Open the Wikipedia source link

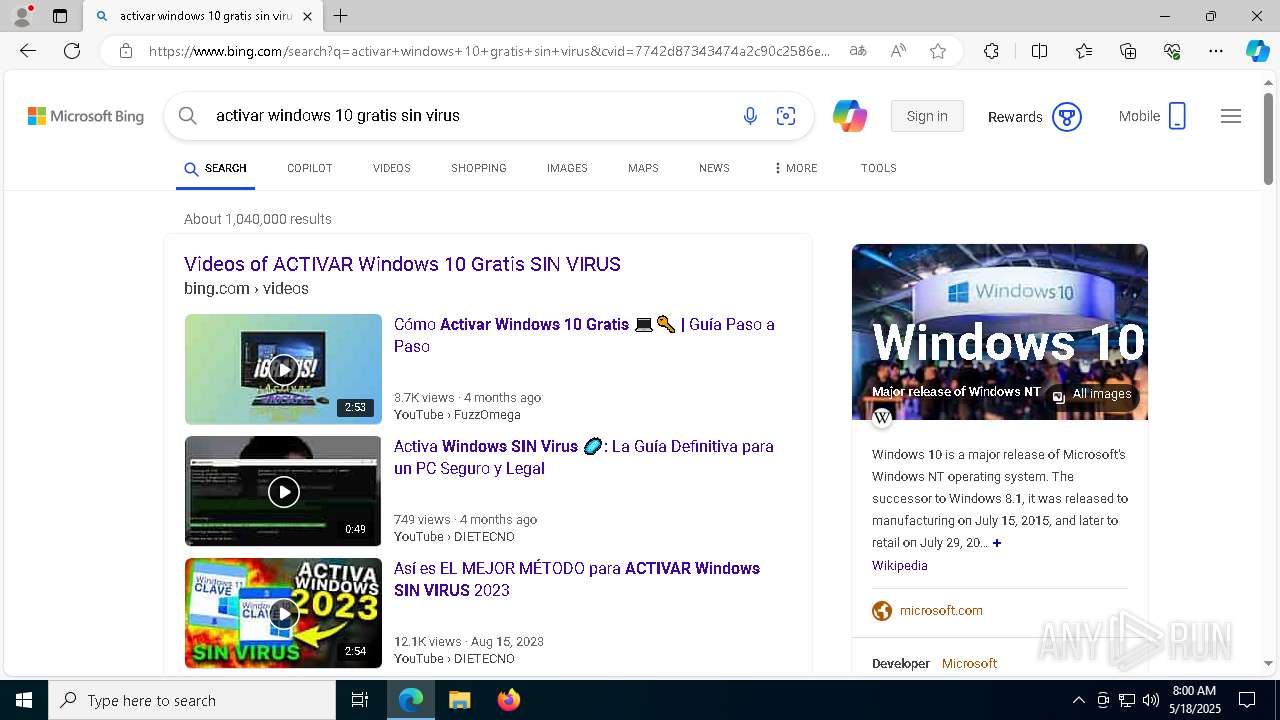click(900, 565)
